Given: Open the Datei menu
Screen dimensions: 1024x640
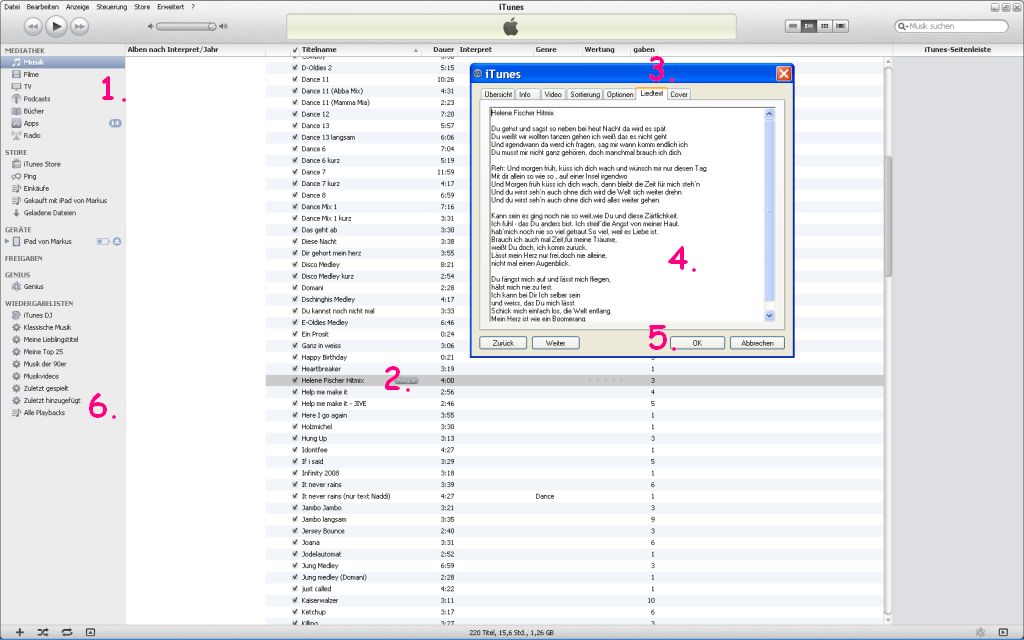Looking at the screenshot, I should click(x=12, y=7).
